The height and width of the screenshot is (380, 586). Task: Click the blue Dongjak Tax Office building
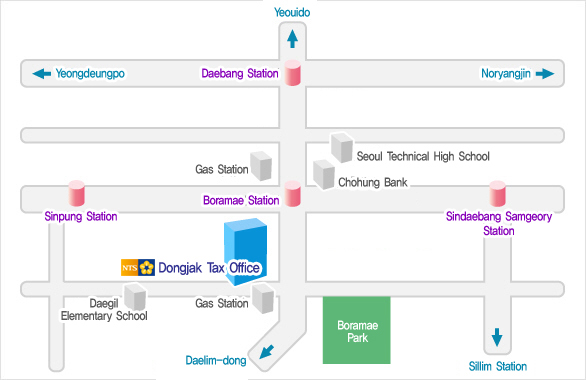[x=246, y=251]
